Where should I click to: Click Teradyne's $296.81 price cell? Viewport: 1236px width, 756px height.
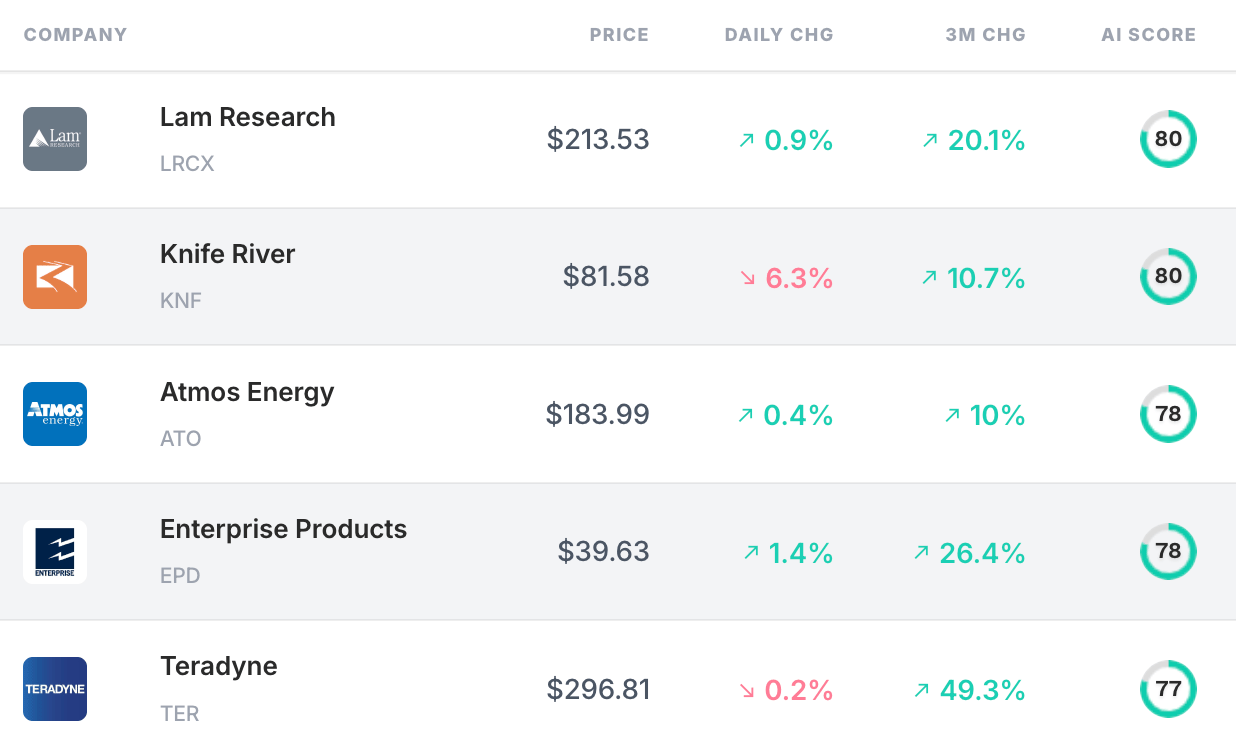click(x=598, y=690)
